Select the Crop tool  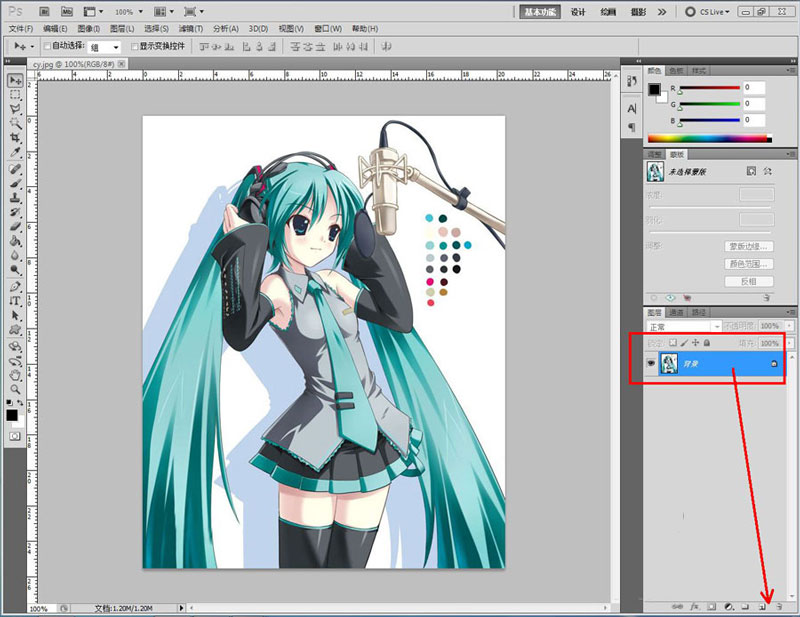(15, 138)
